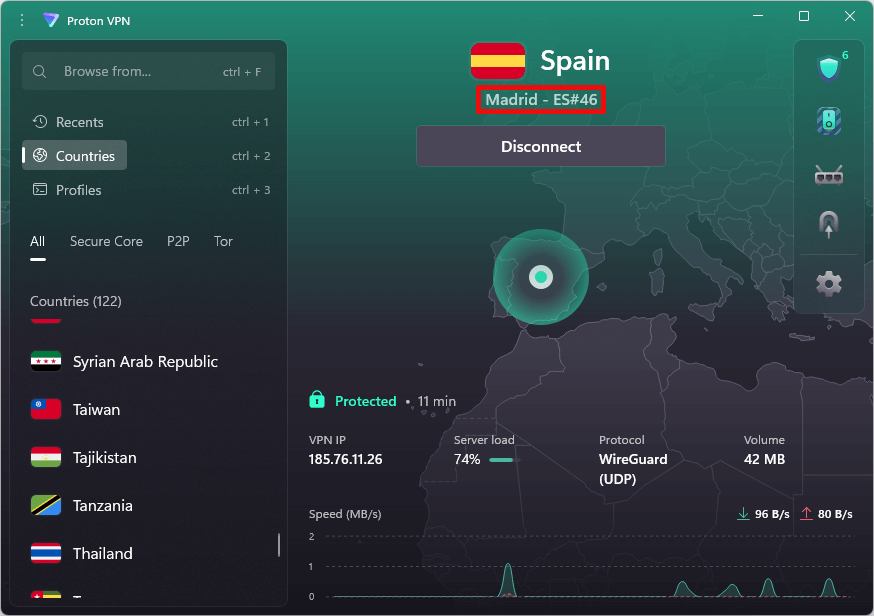Screen dimensions: 874x616
Task: Open Settings via the gear icon
Action: 829,284
